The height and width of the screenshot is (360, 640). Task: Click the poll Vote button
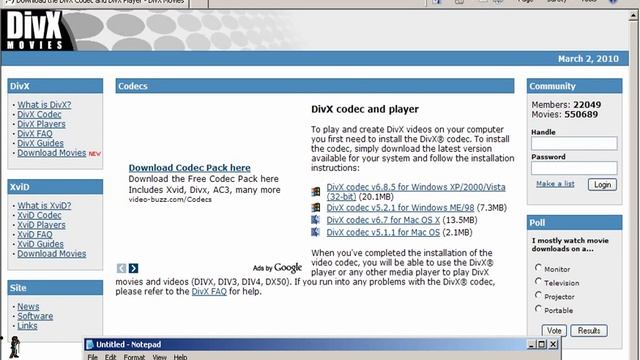554,330
